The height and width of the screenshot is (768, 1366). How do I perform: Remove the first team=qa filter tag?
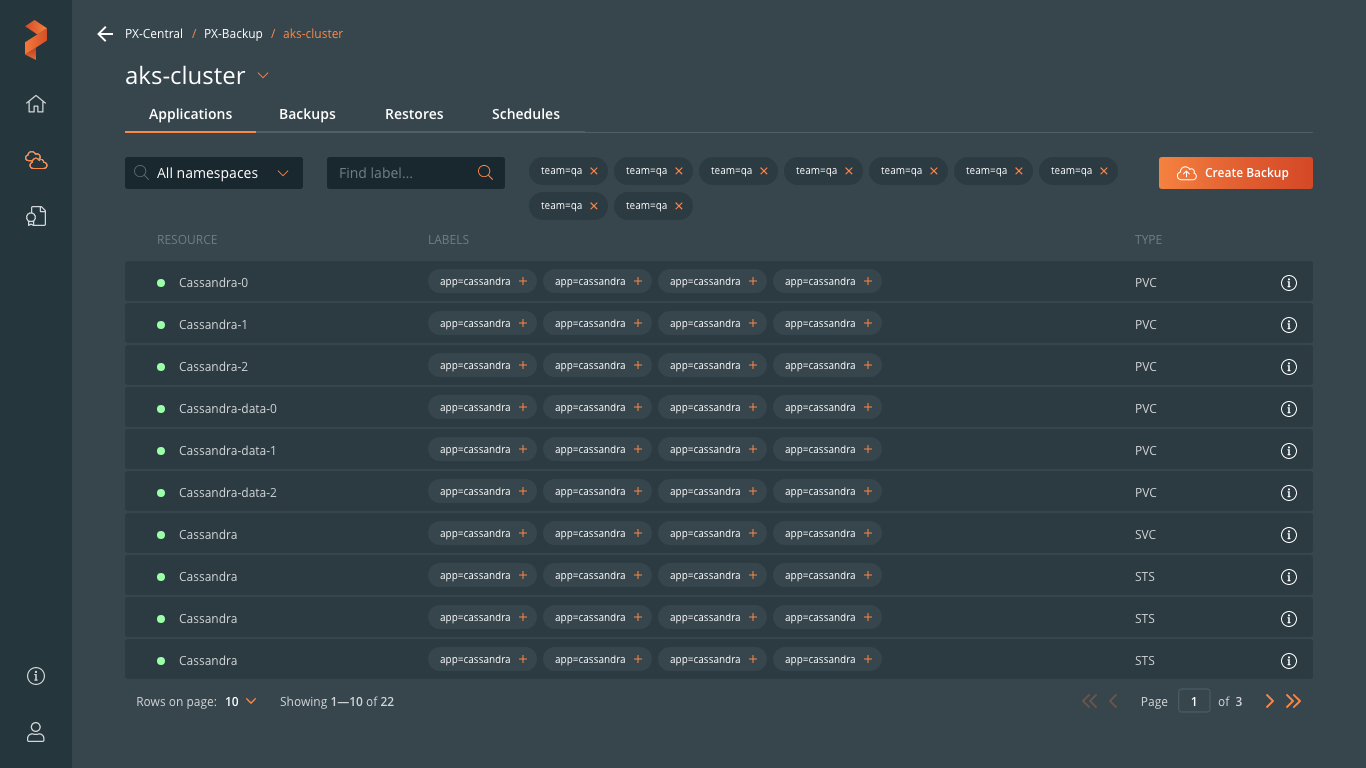click(x=594, y=171)
